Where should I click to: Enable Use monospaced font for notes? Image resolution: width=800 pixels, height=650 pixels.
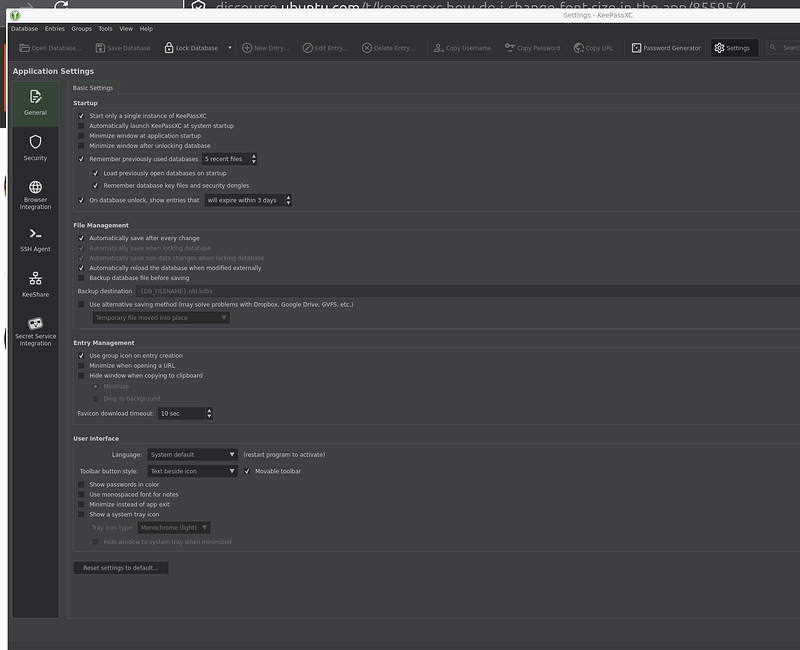click(81, 494)
